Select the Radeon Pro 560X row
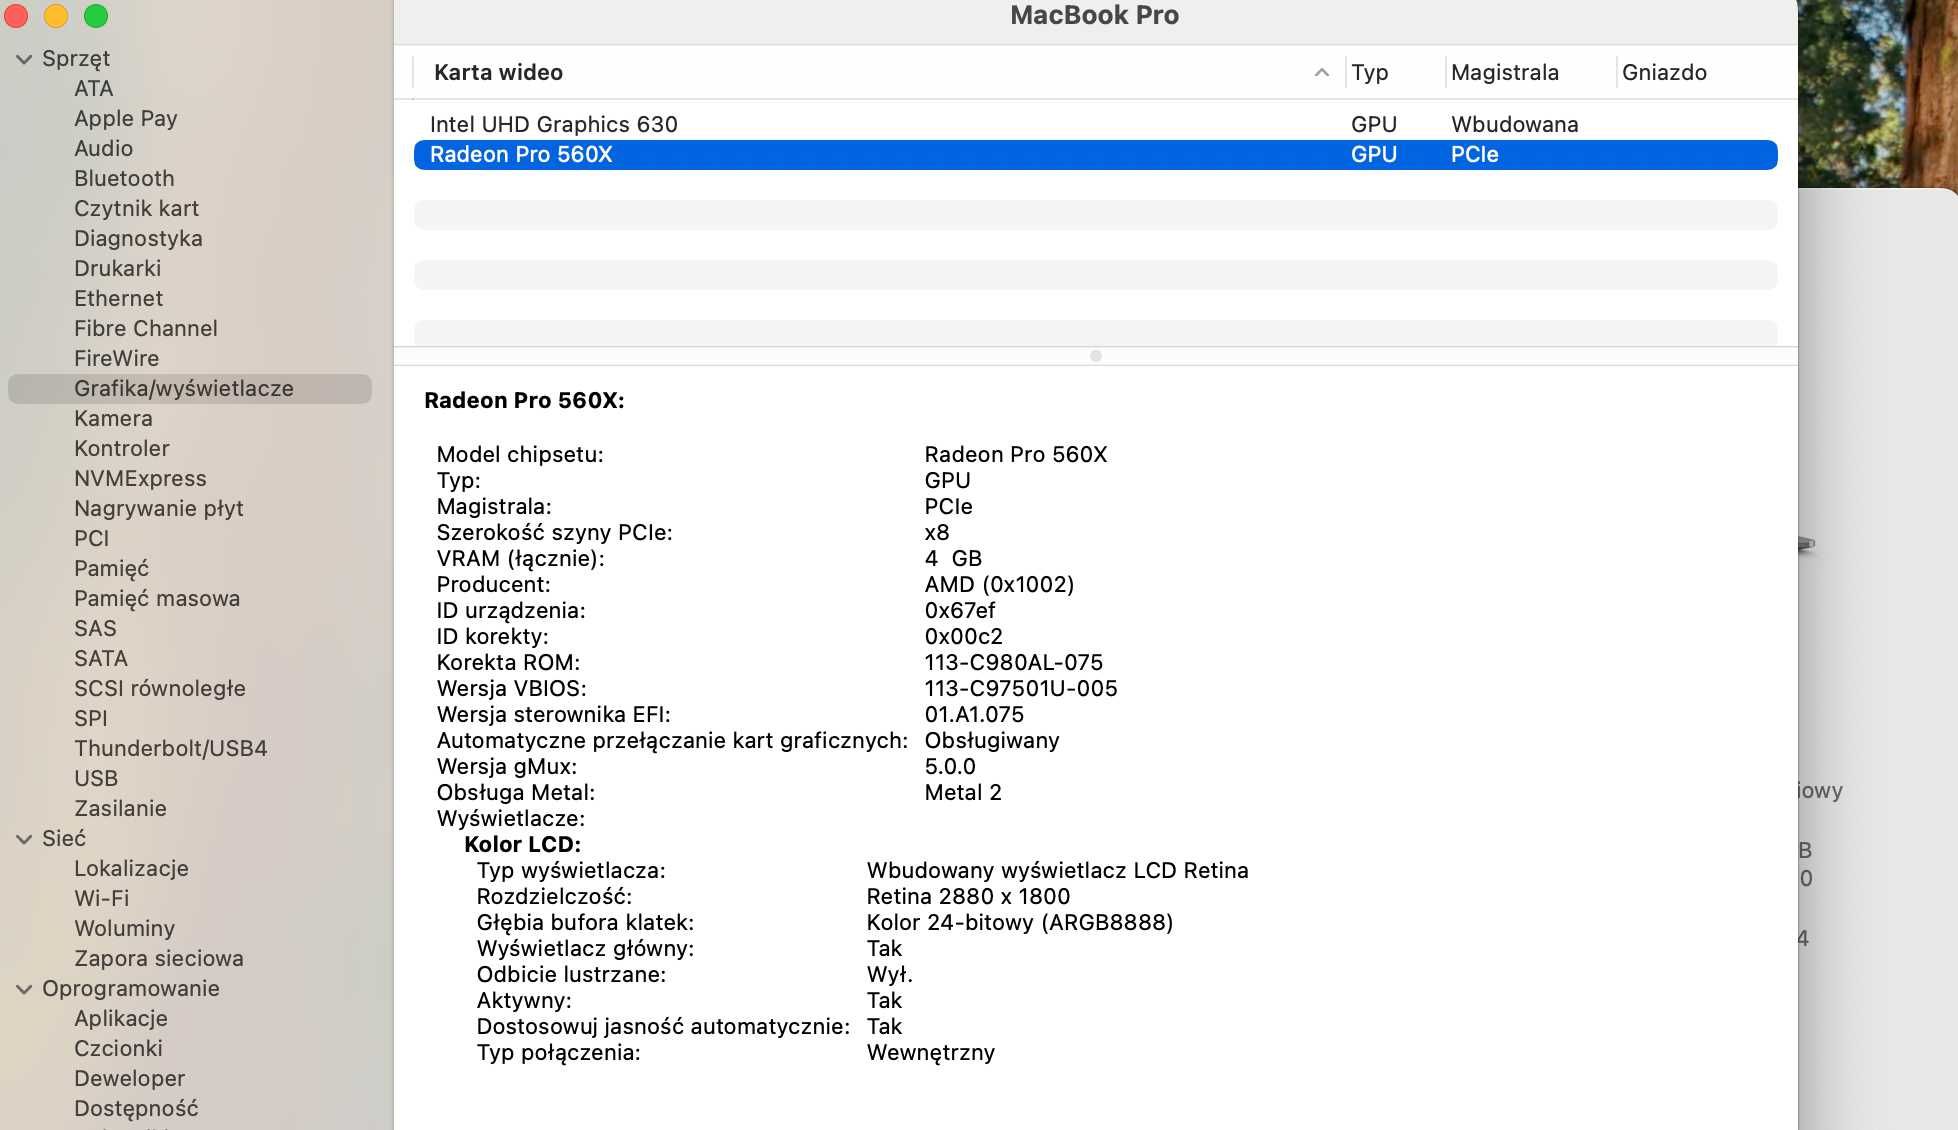The width and height of the screenshot is (1958, 1130). click(1095, 154)
